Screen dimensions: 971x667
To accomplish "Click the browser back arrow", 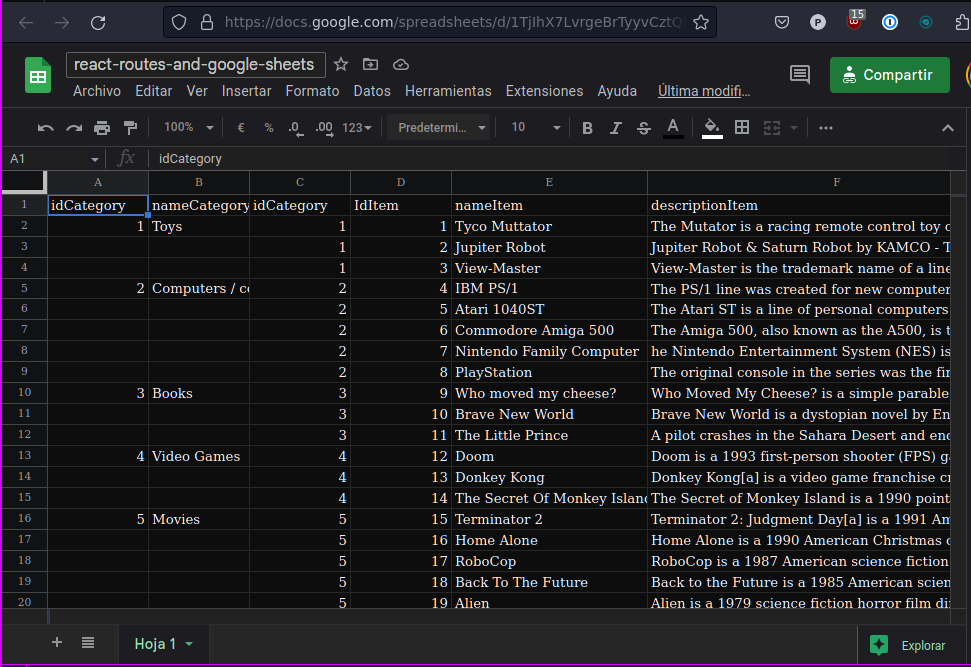I will (26, 23).
